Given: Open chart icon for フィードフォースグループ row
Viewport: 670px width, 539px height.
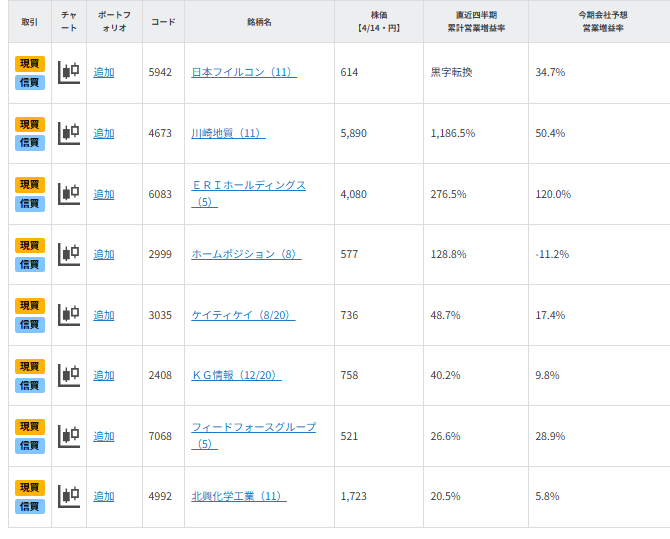Looking at the screenshot, I should pos(69,436).
